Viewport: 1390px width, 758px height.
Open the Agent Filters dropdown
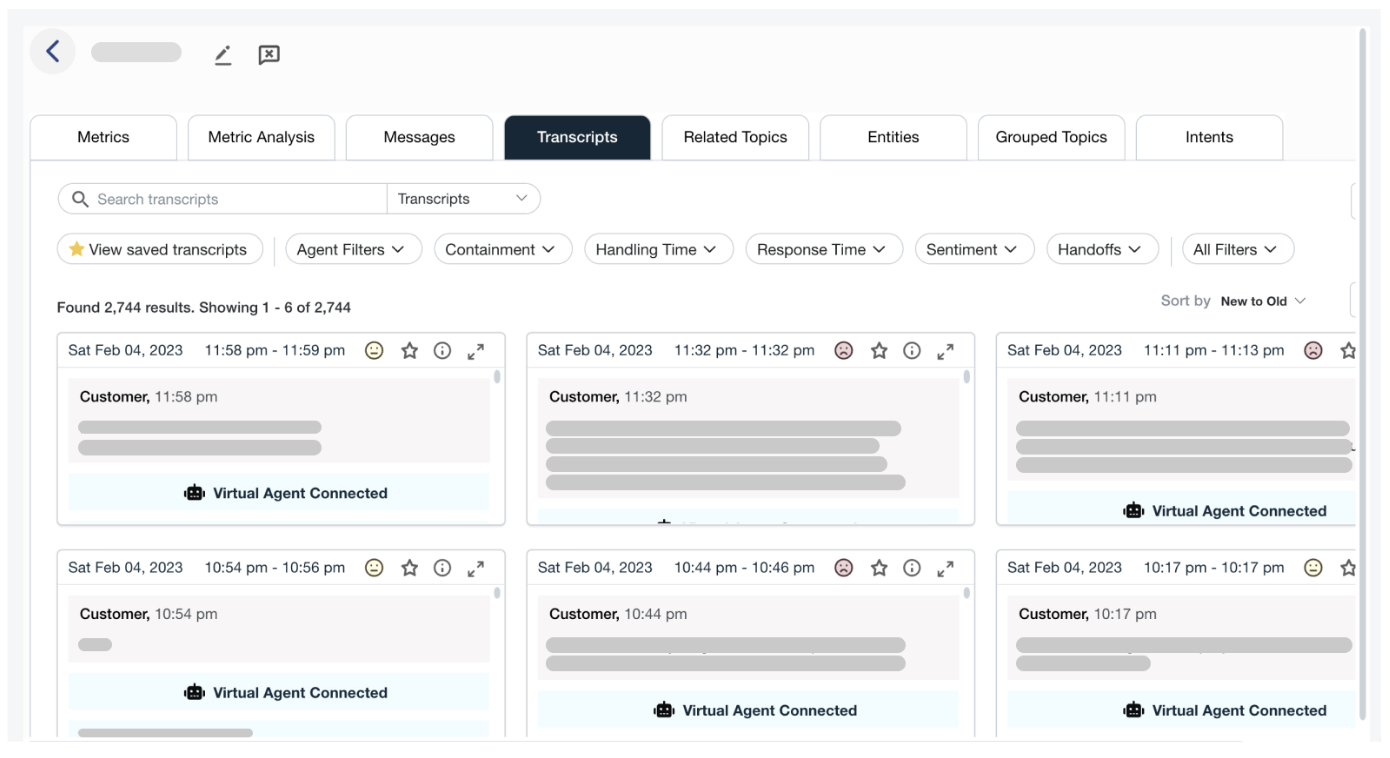[351, 249]
